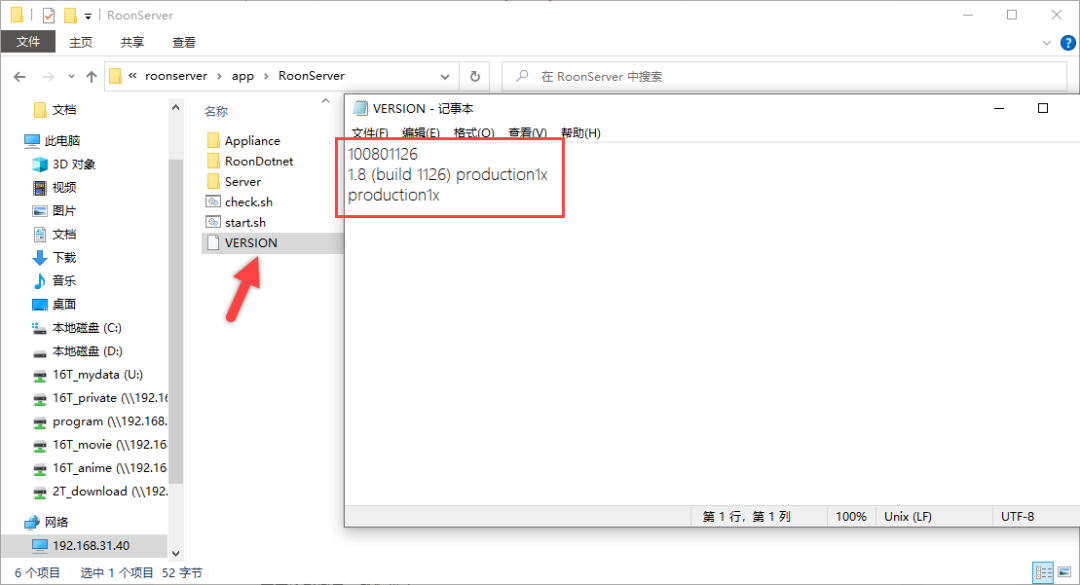Open the 查看 ribbon tab
The width and height of the screenshot is (1080, 585).
click(184, 42)
